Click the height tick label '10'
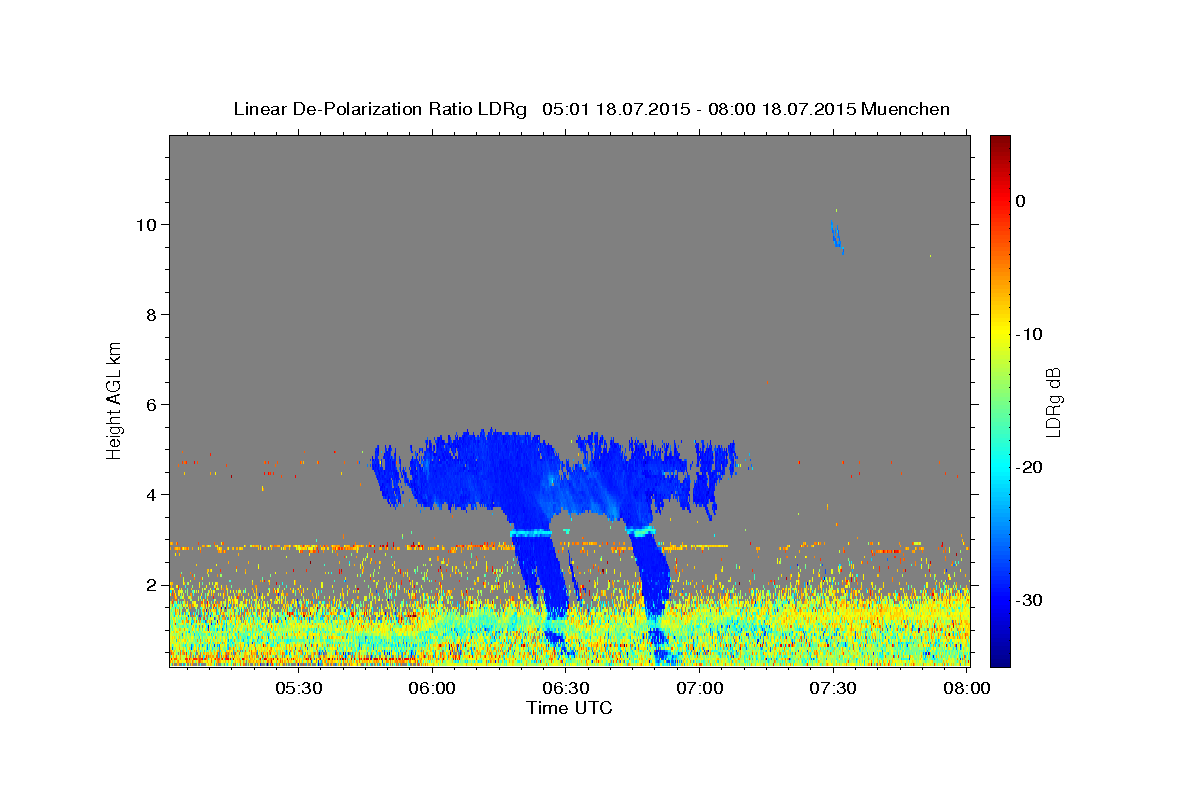Image resolution: width=1200 pixels, height=800 pixels. [146, 225]
